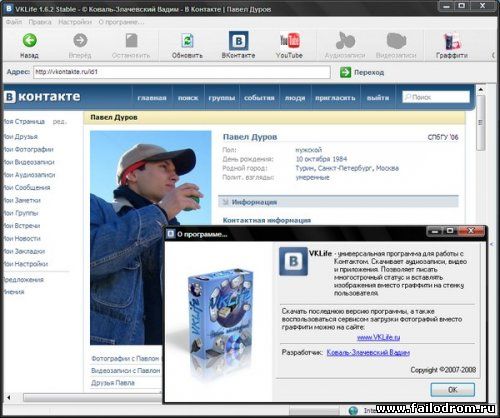Open ВКонтакте toolbar icon

239,41
